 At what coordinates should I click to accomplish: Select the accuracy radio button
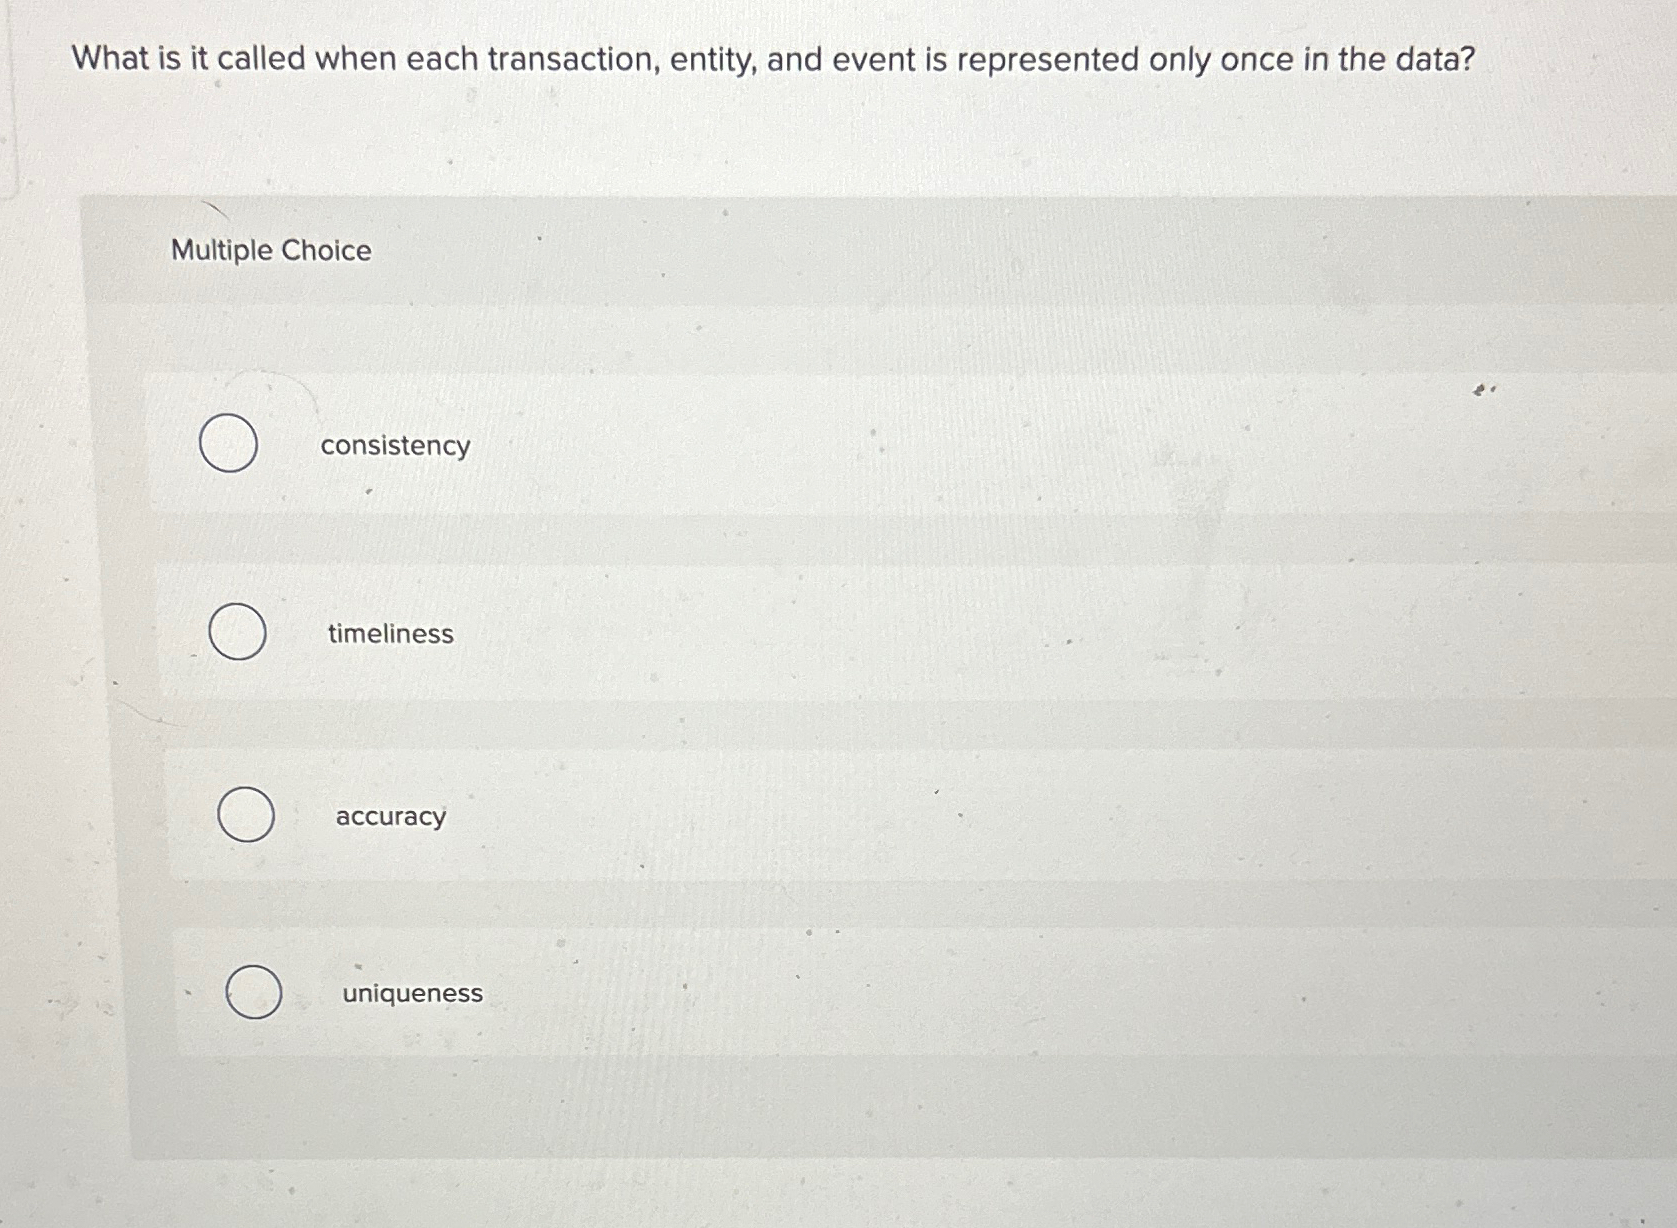tap(246, 815)
